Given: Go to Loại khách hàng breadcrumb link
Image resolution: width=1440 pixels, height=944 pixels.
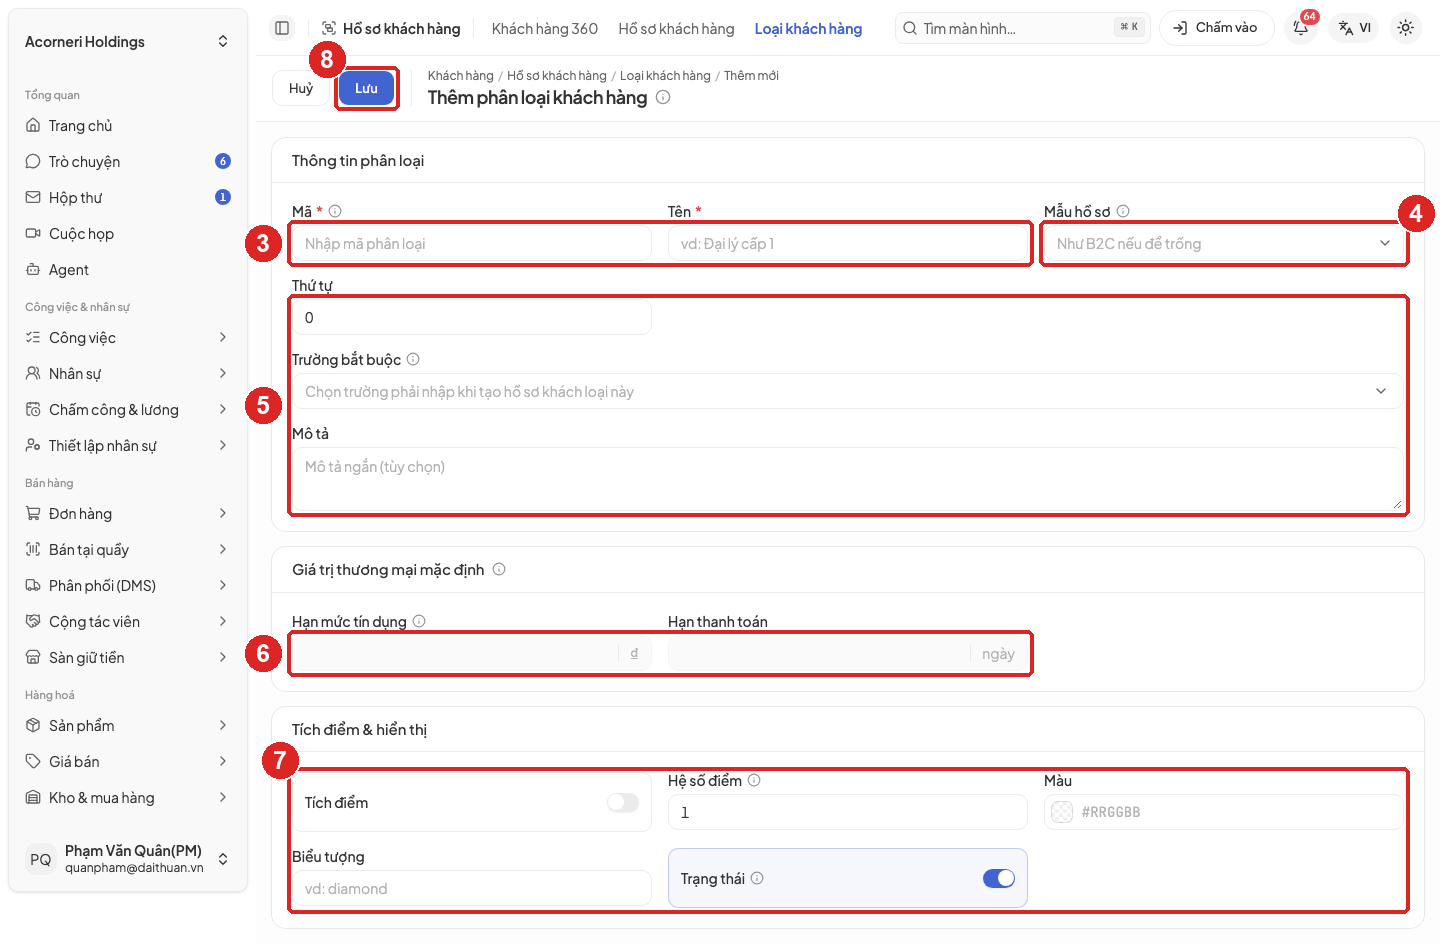Looking at the screenshot, I should point(665,76).
